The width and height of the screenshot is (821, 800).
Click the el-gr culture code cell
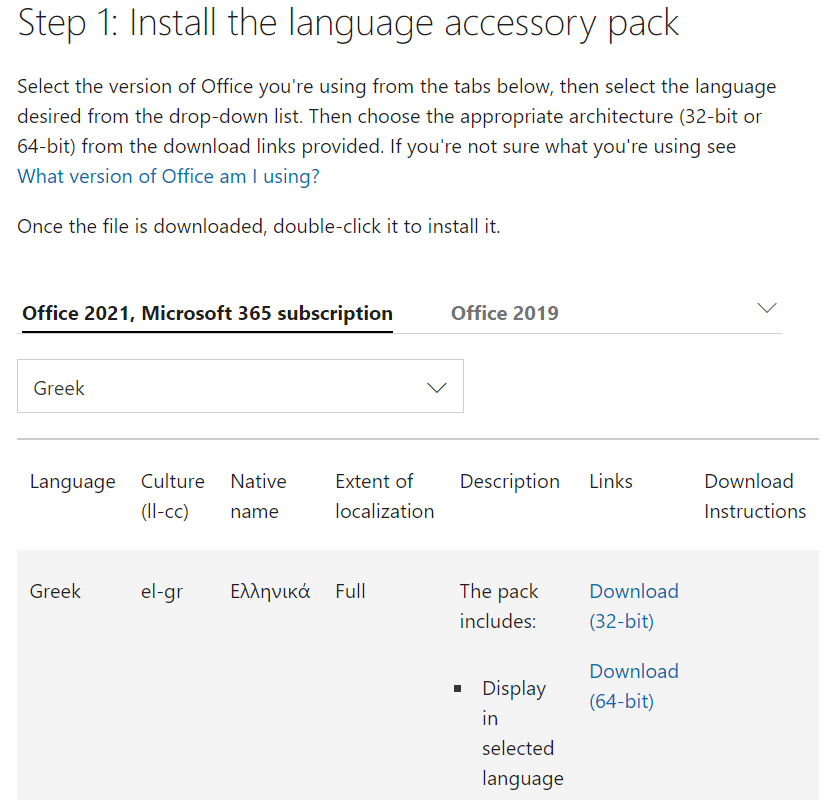pyautogui.click(x=161, y=591)
